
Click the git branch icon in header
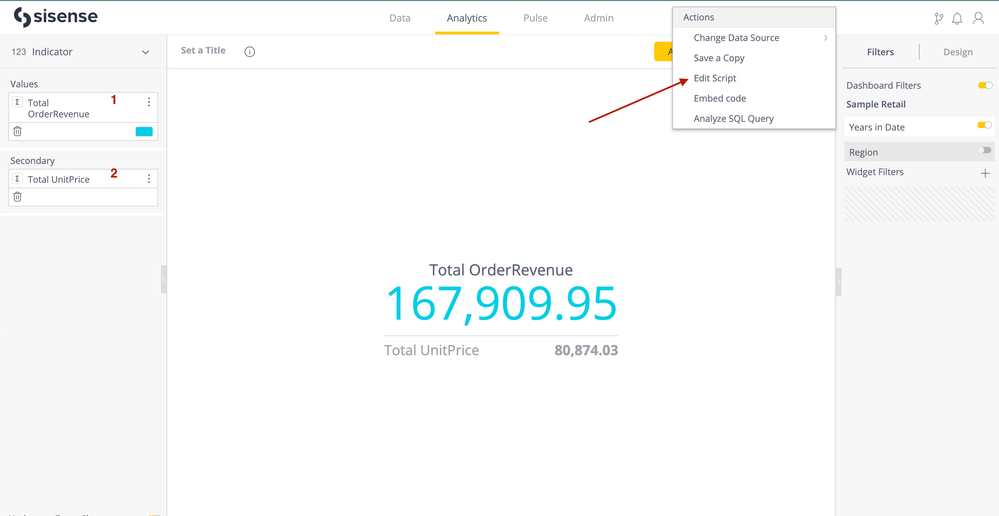(938, 18)
